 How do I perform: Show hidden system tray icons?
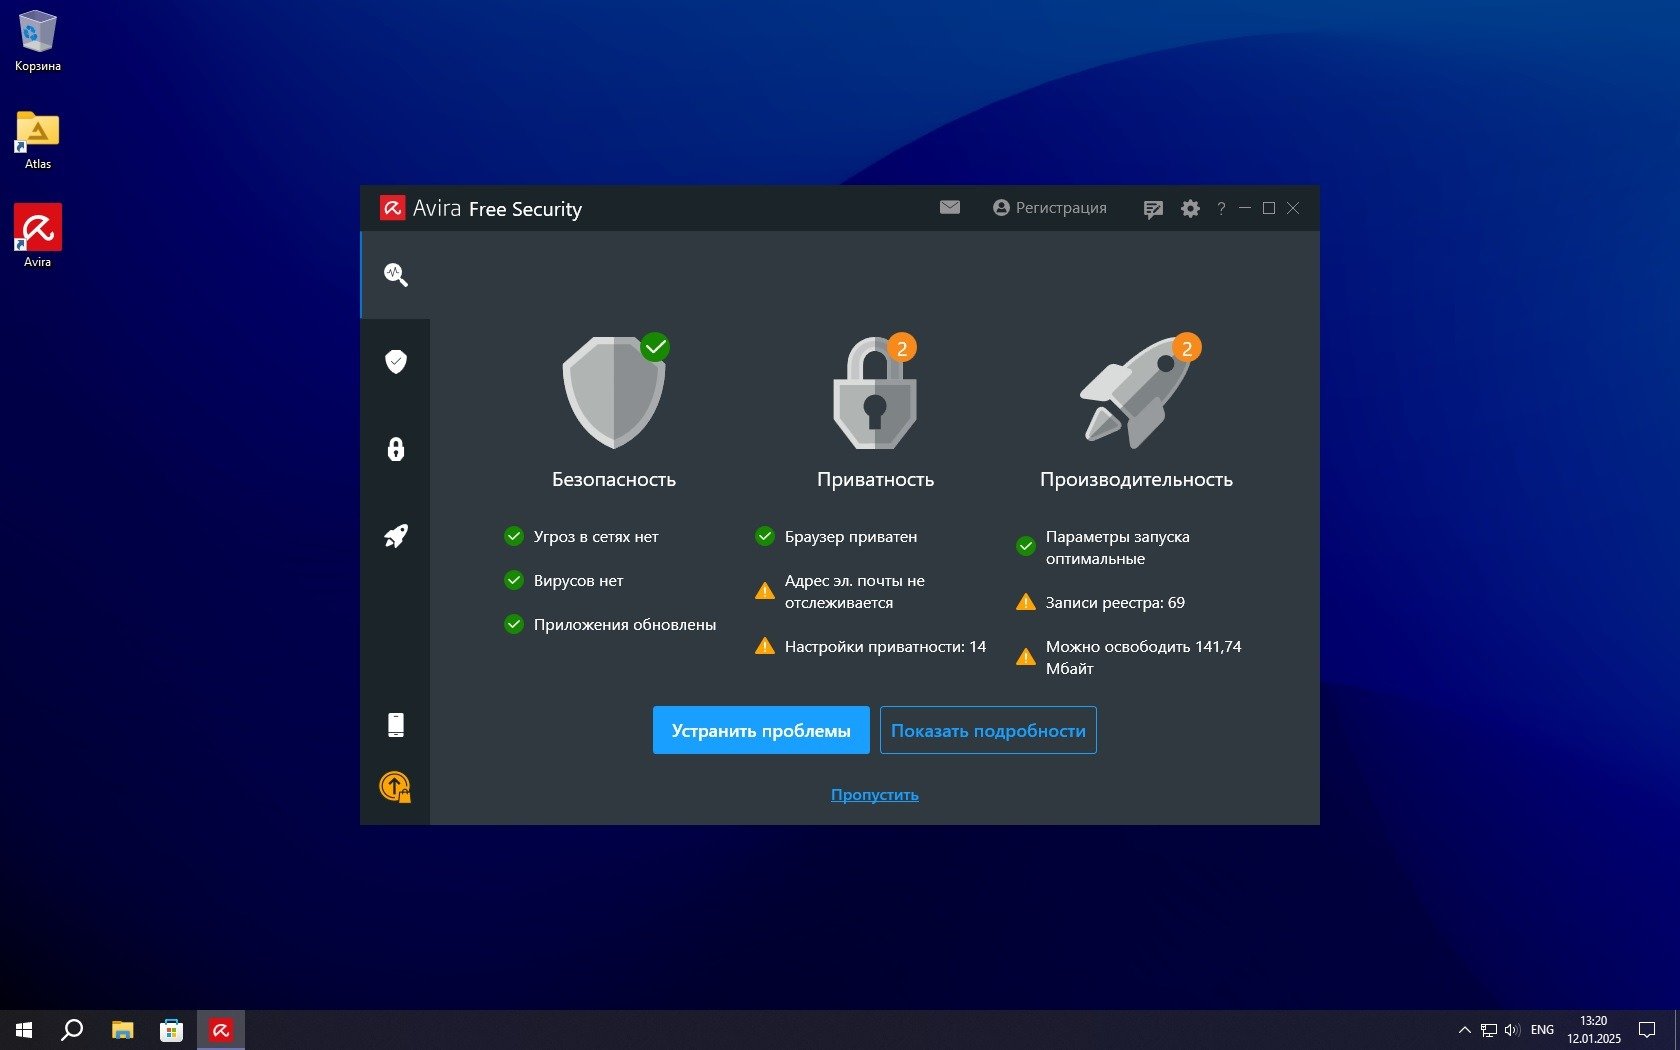point(1464,1030)
